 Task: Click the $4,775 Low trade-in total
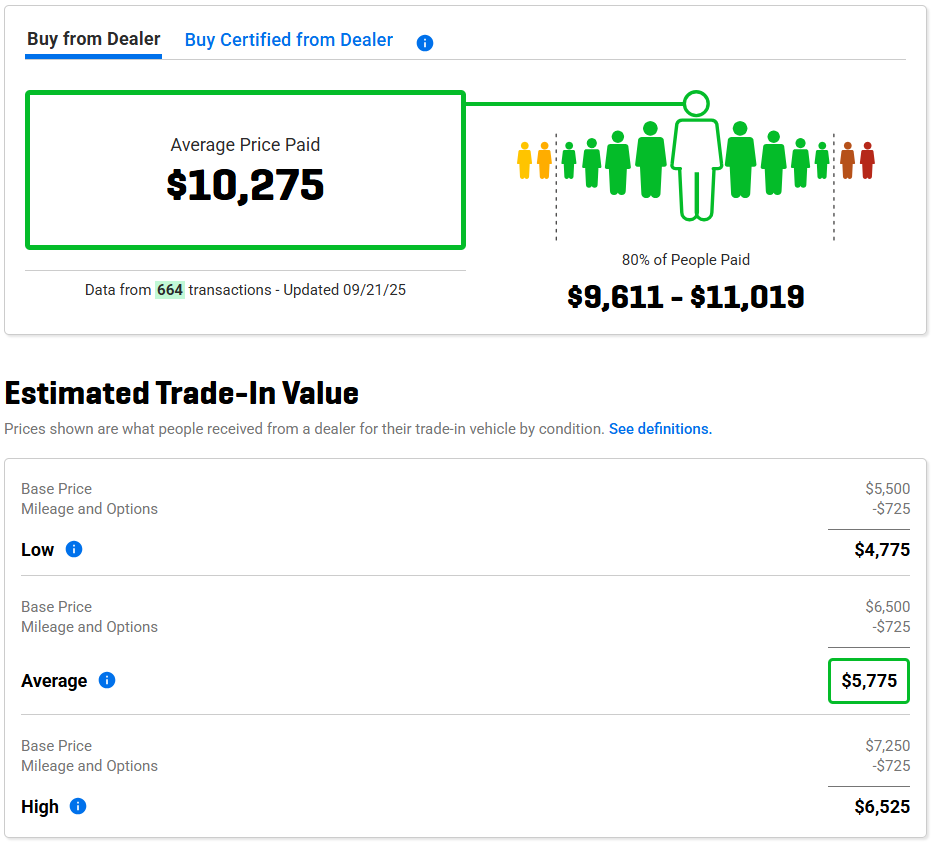[x=882, y=550]
